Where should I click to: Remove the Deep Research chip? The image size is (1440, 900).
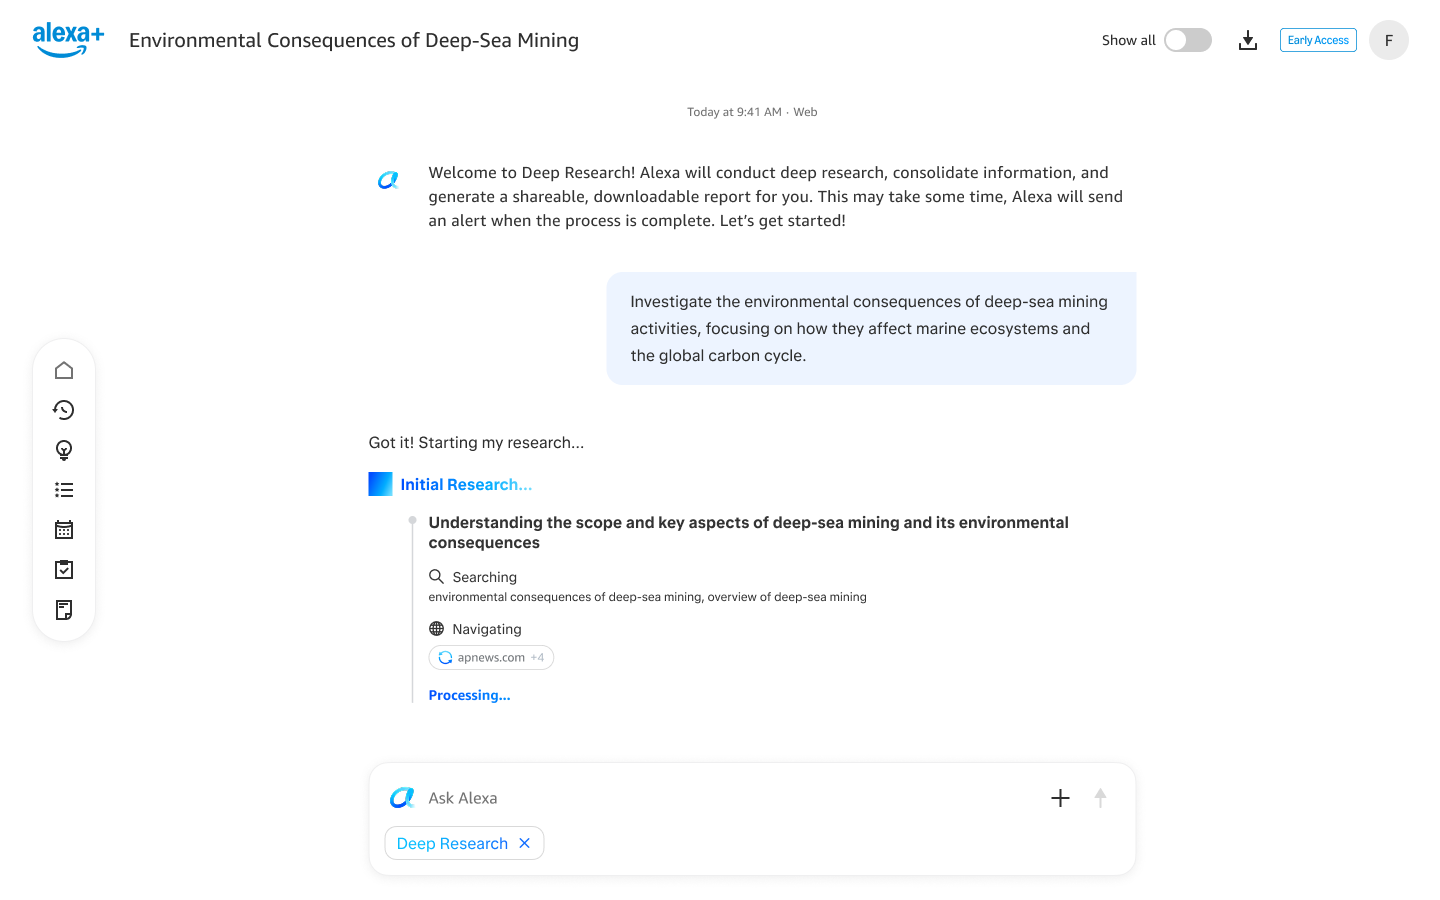[525, 843]
